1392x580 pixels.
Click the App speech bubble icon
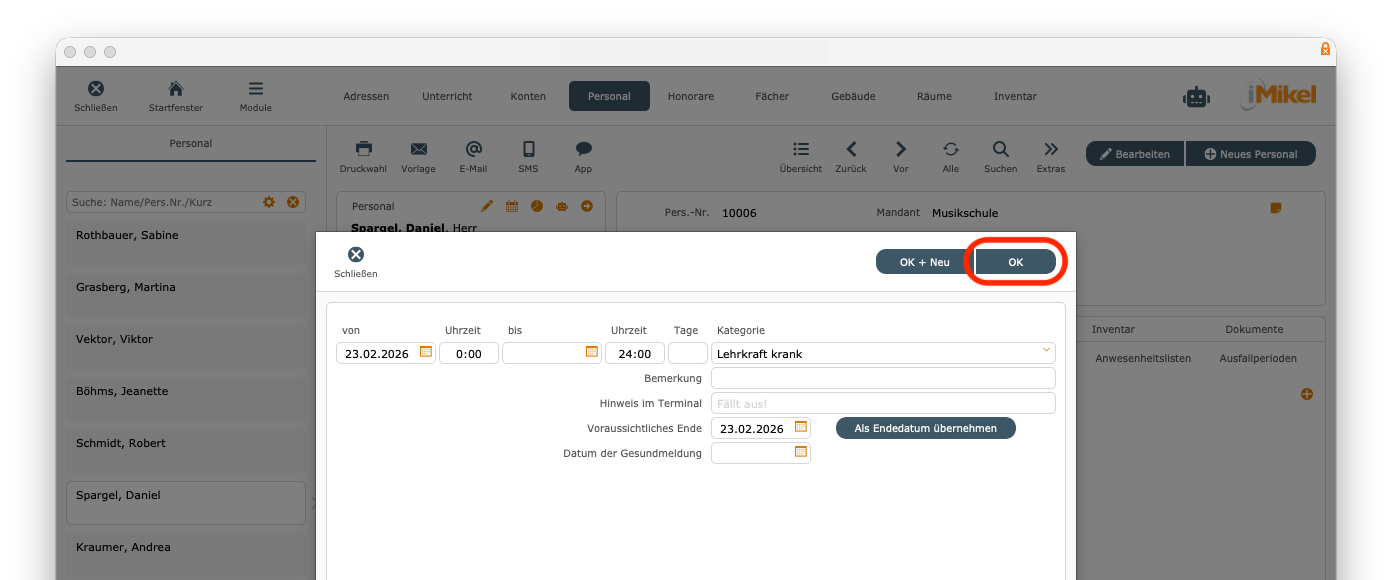click(583, 149)
